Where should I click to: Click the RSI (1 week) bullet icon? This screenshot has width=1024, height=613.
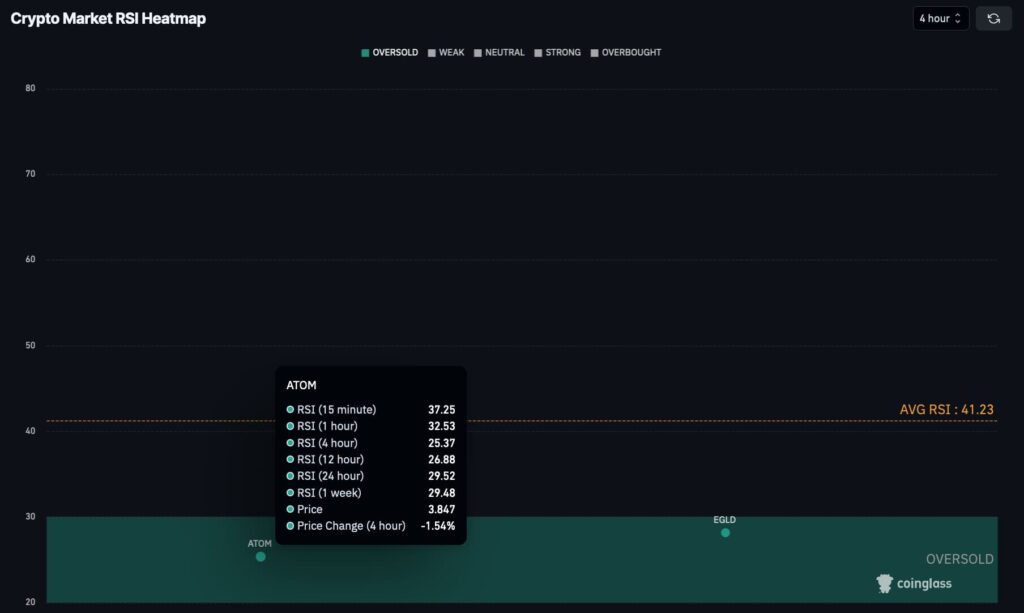tap(290, 493)
